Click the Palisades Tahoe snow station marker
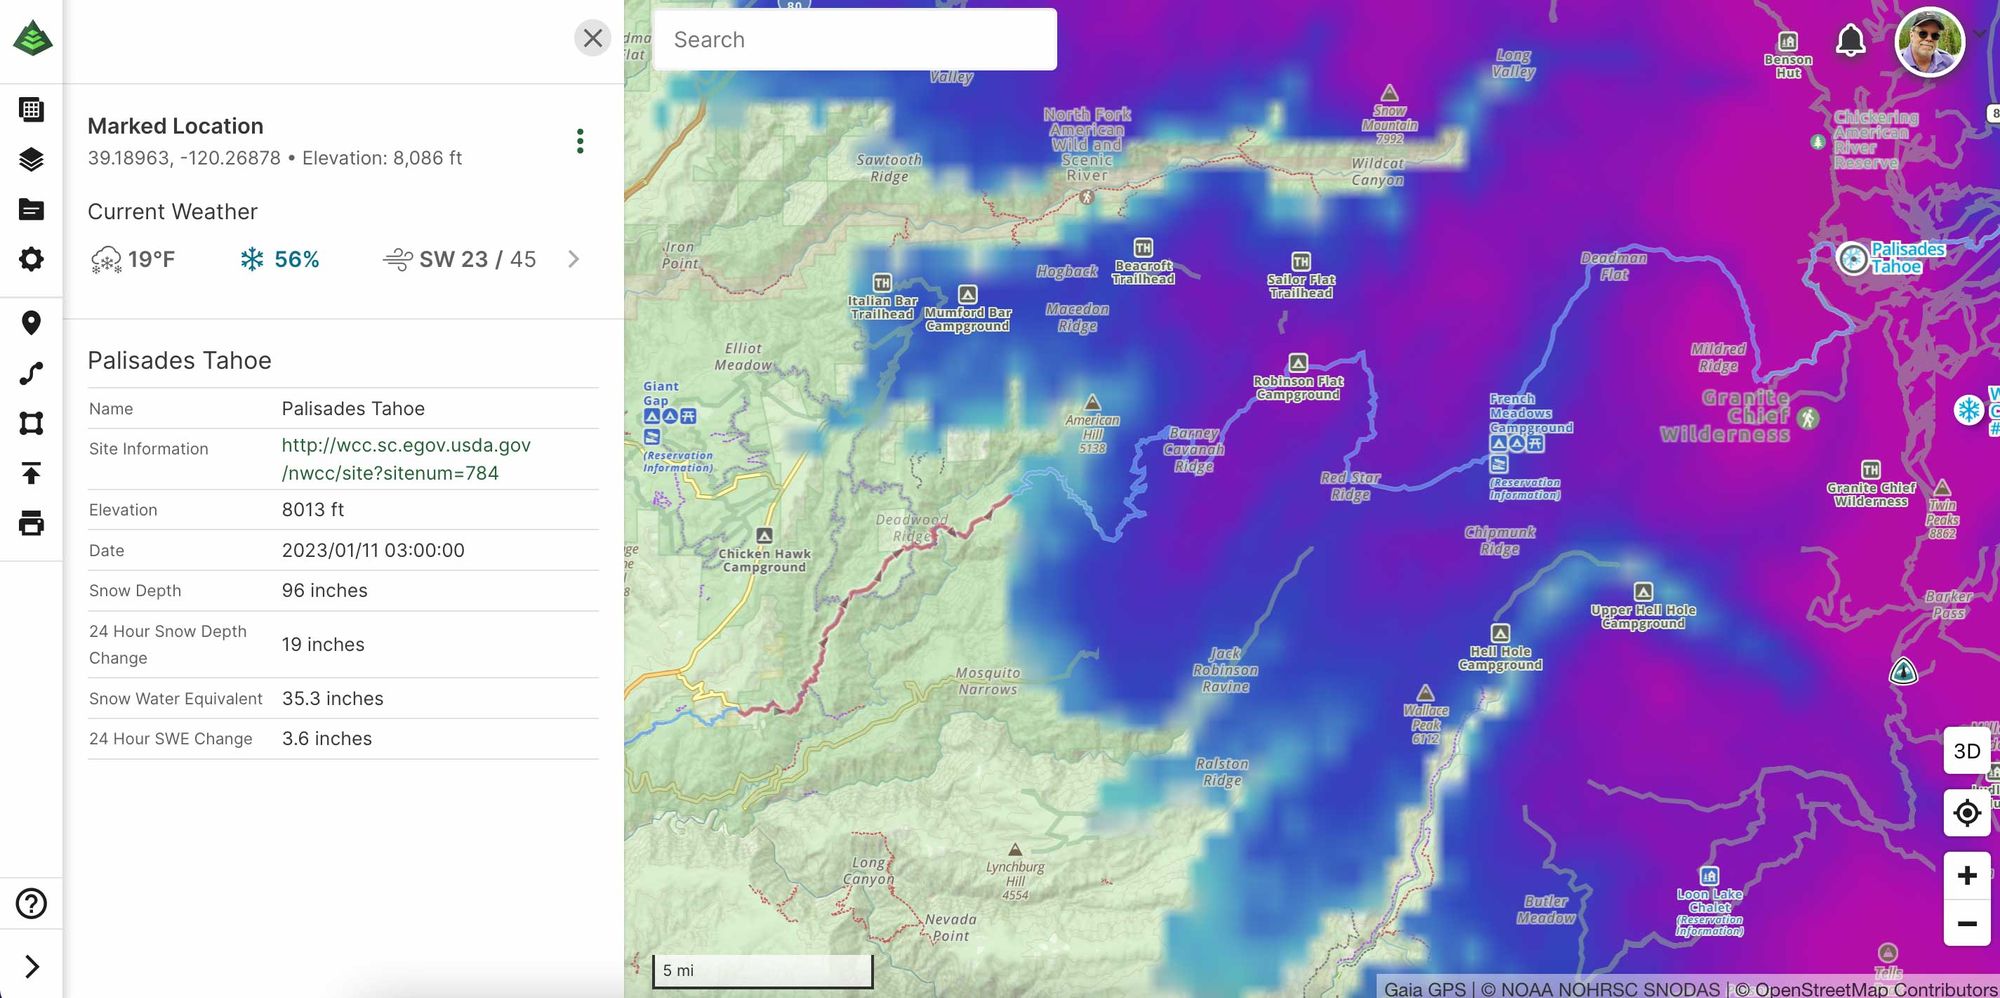This screenshot has height=998, width=2000. [x=1853, y=258]
